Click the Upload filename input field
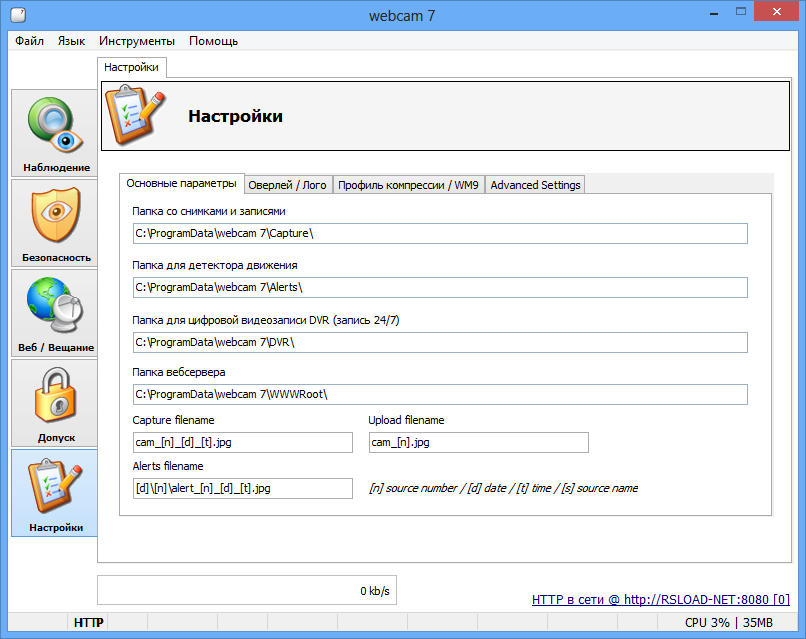 click(x=479, y=442)
